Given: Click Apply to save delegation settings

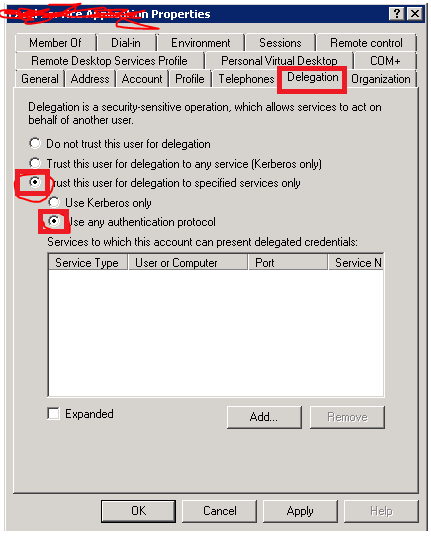Looking at the screenshot, I should coord(300,511).
